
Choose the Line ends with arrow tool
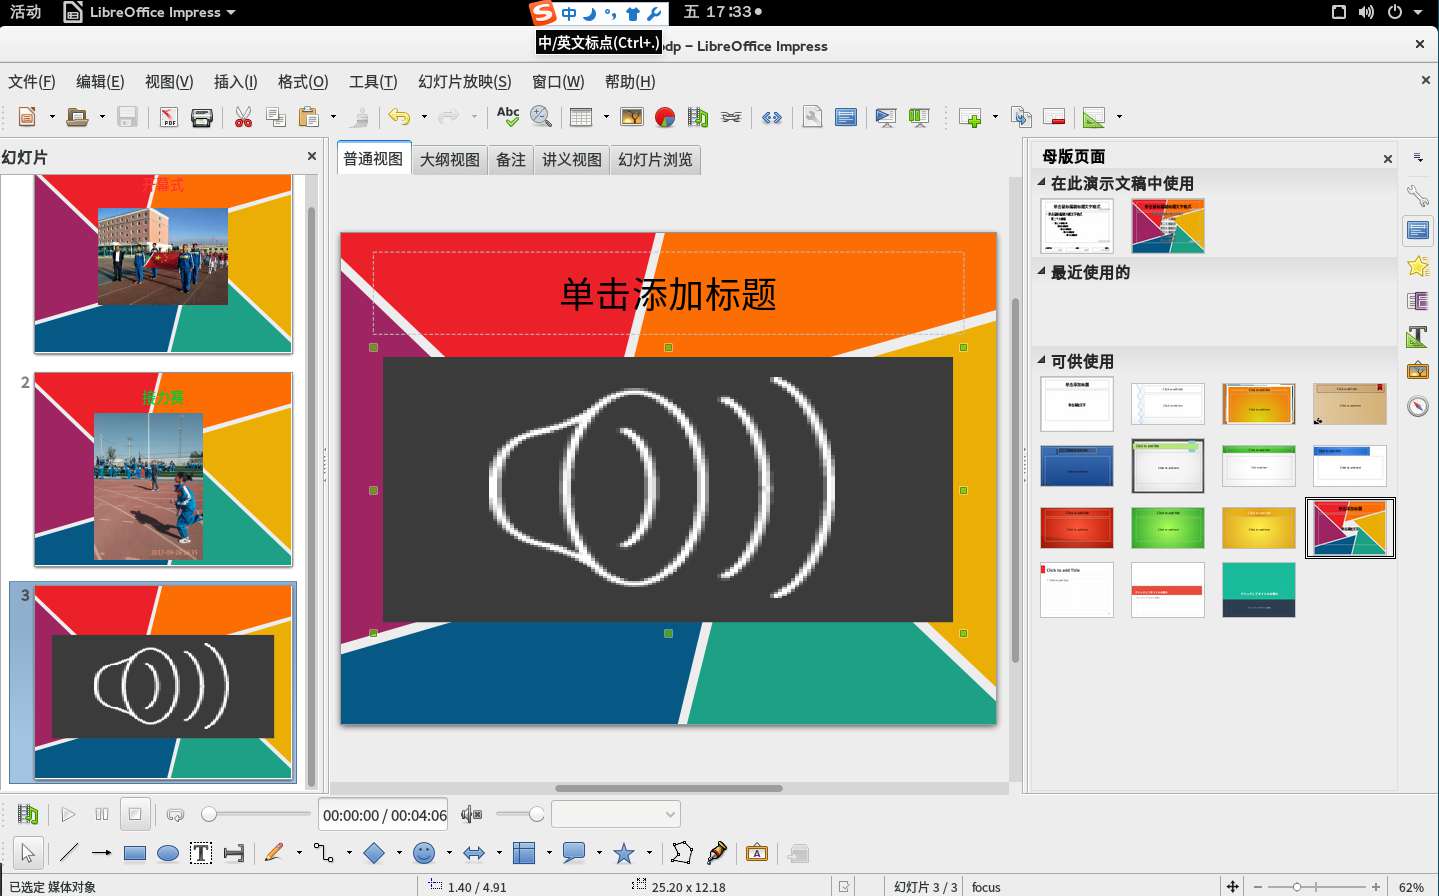pos(101,853)
